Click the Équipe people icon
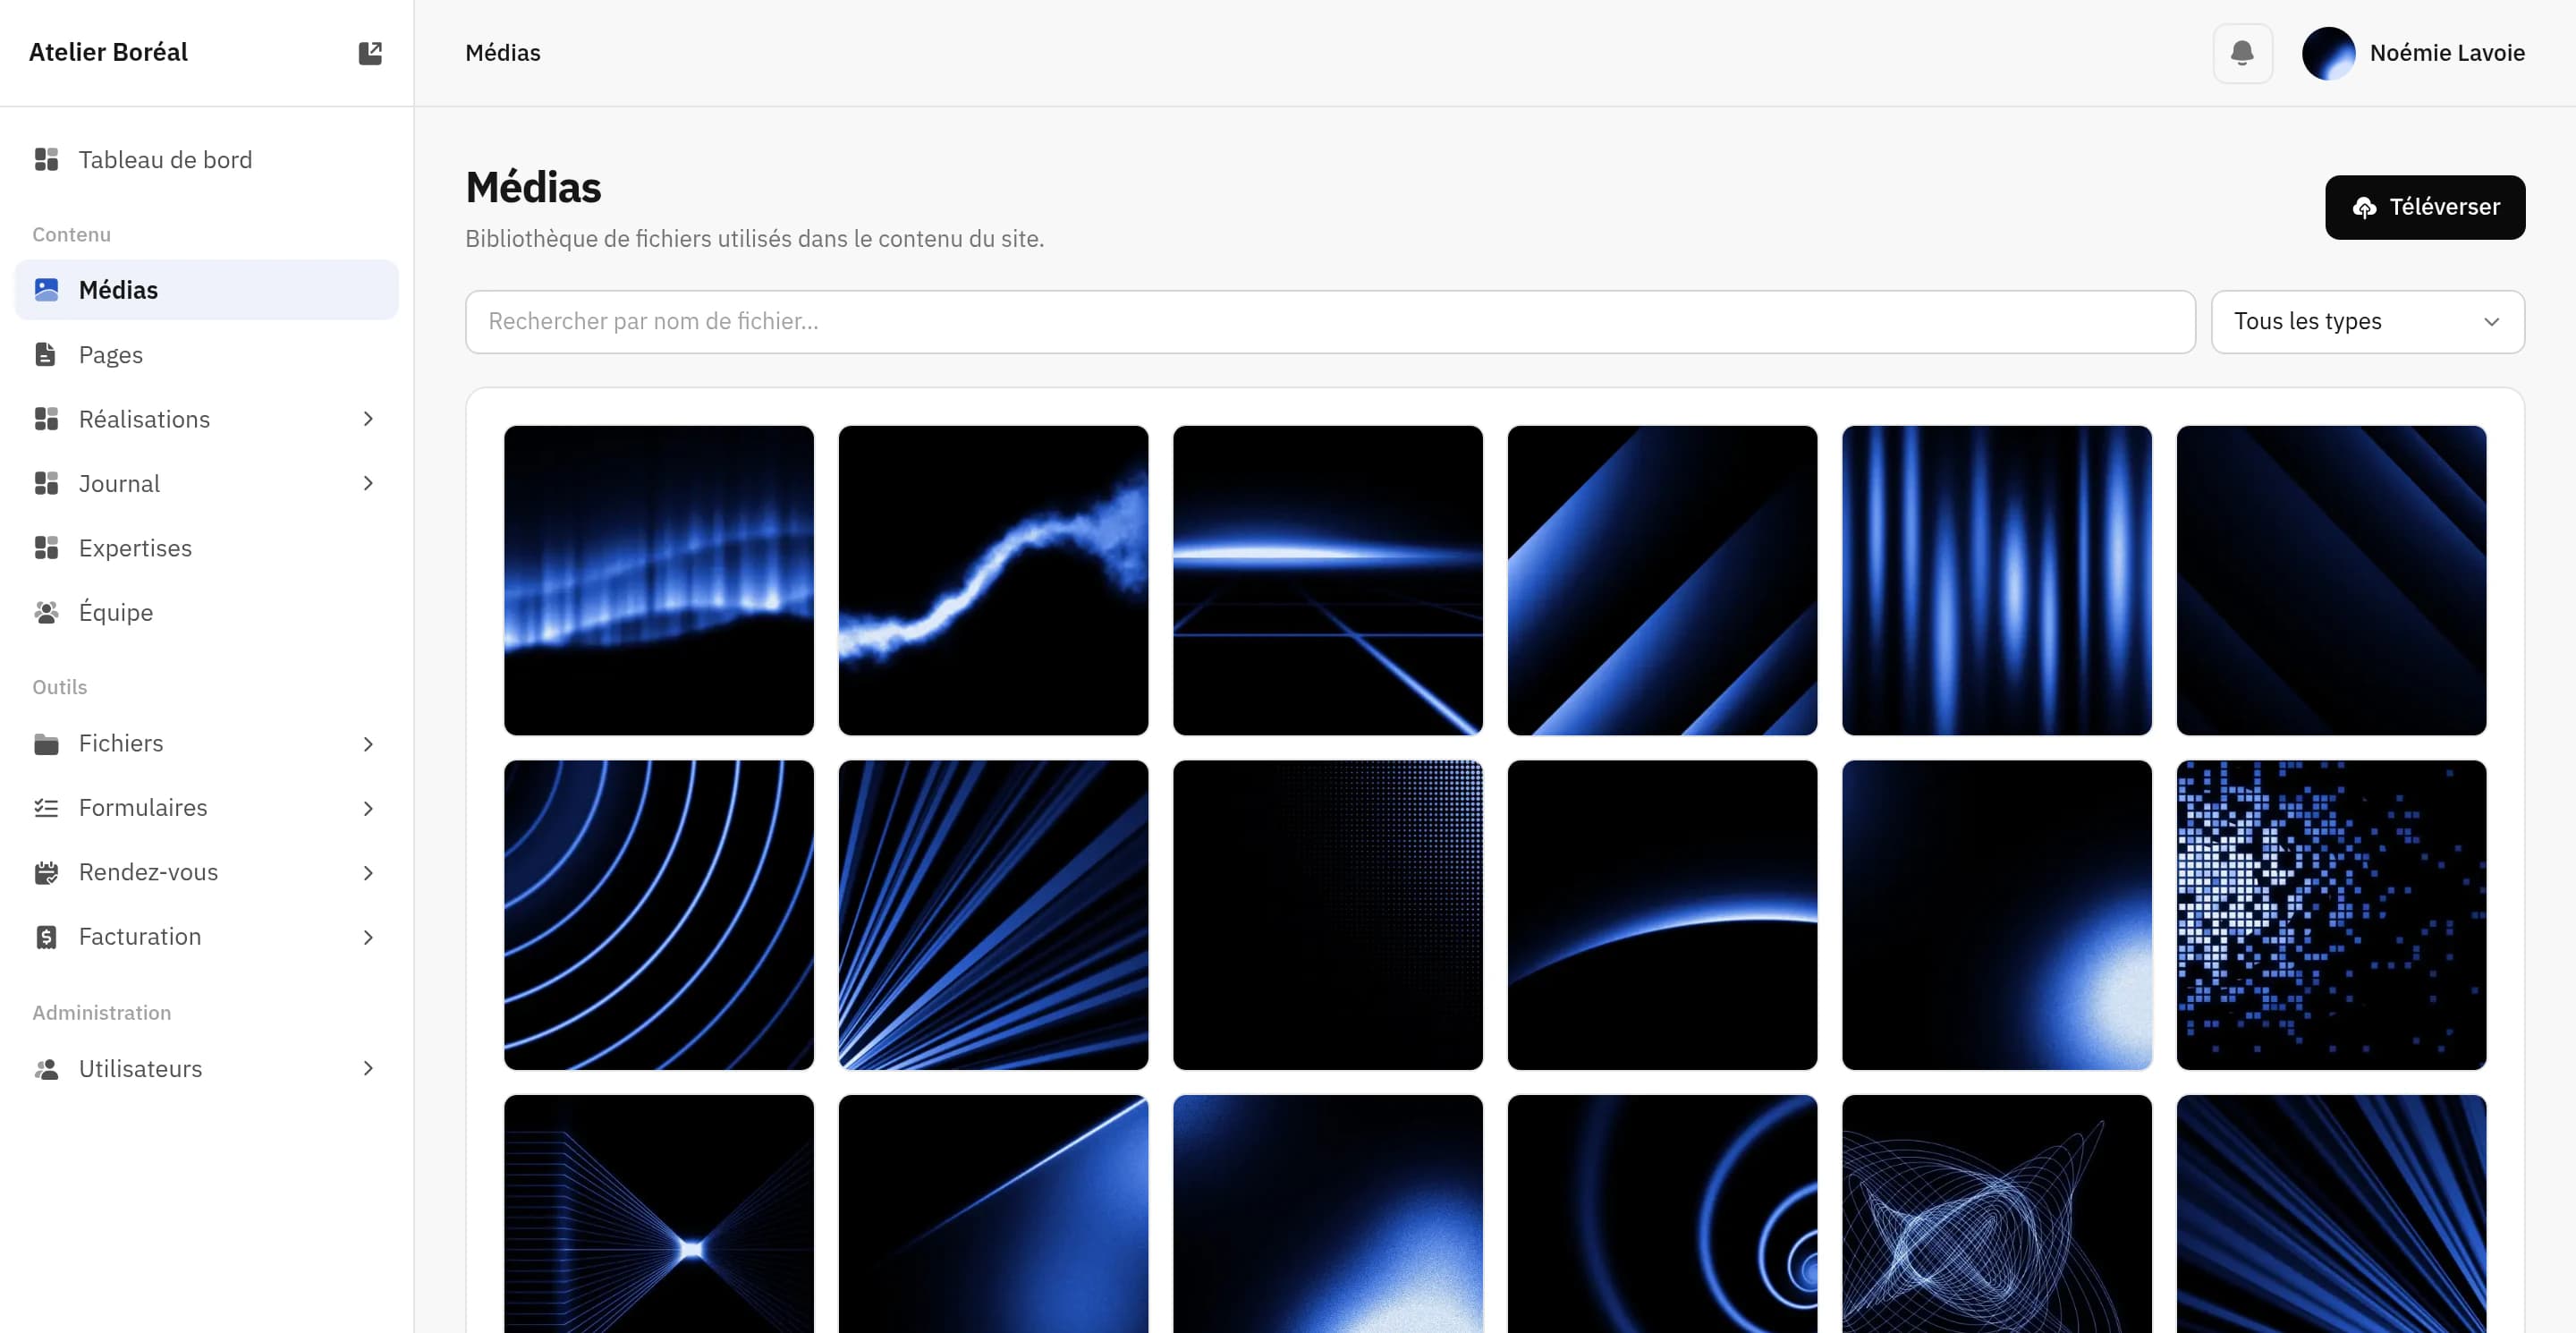Viewport: 2576px width, 1333px height. click(46, 613)
